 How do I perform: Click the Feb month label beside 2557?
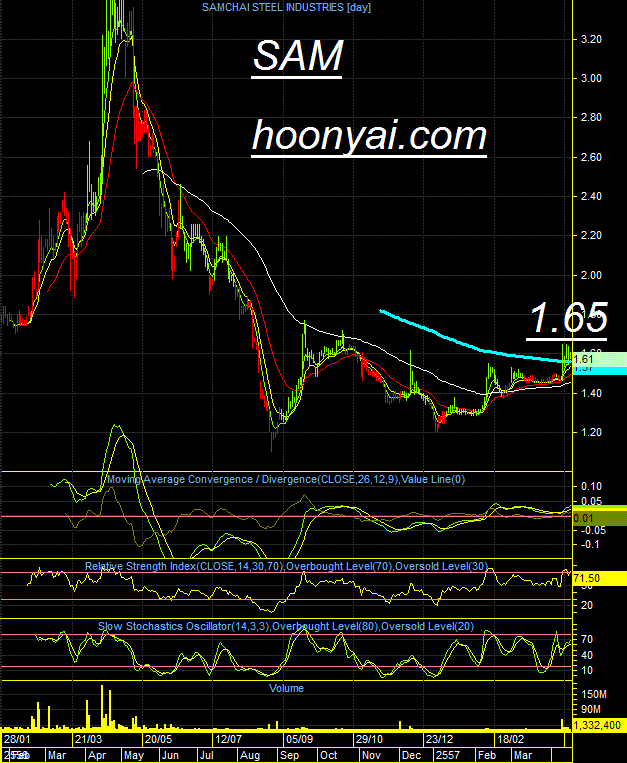point(487,756)
